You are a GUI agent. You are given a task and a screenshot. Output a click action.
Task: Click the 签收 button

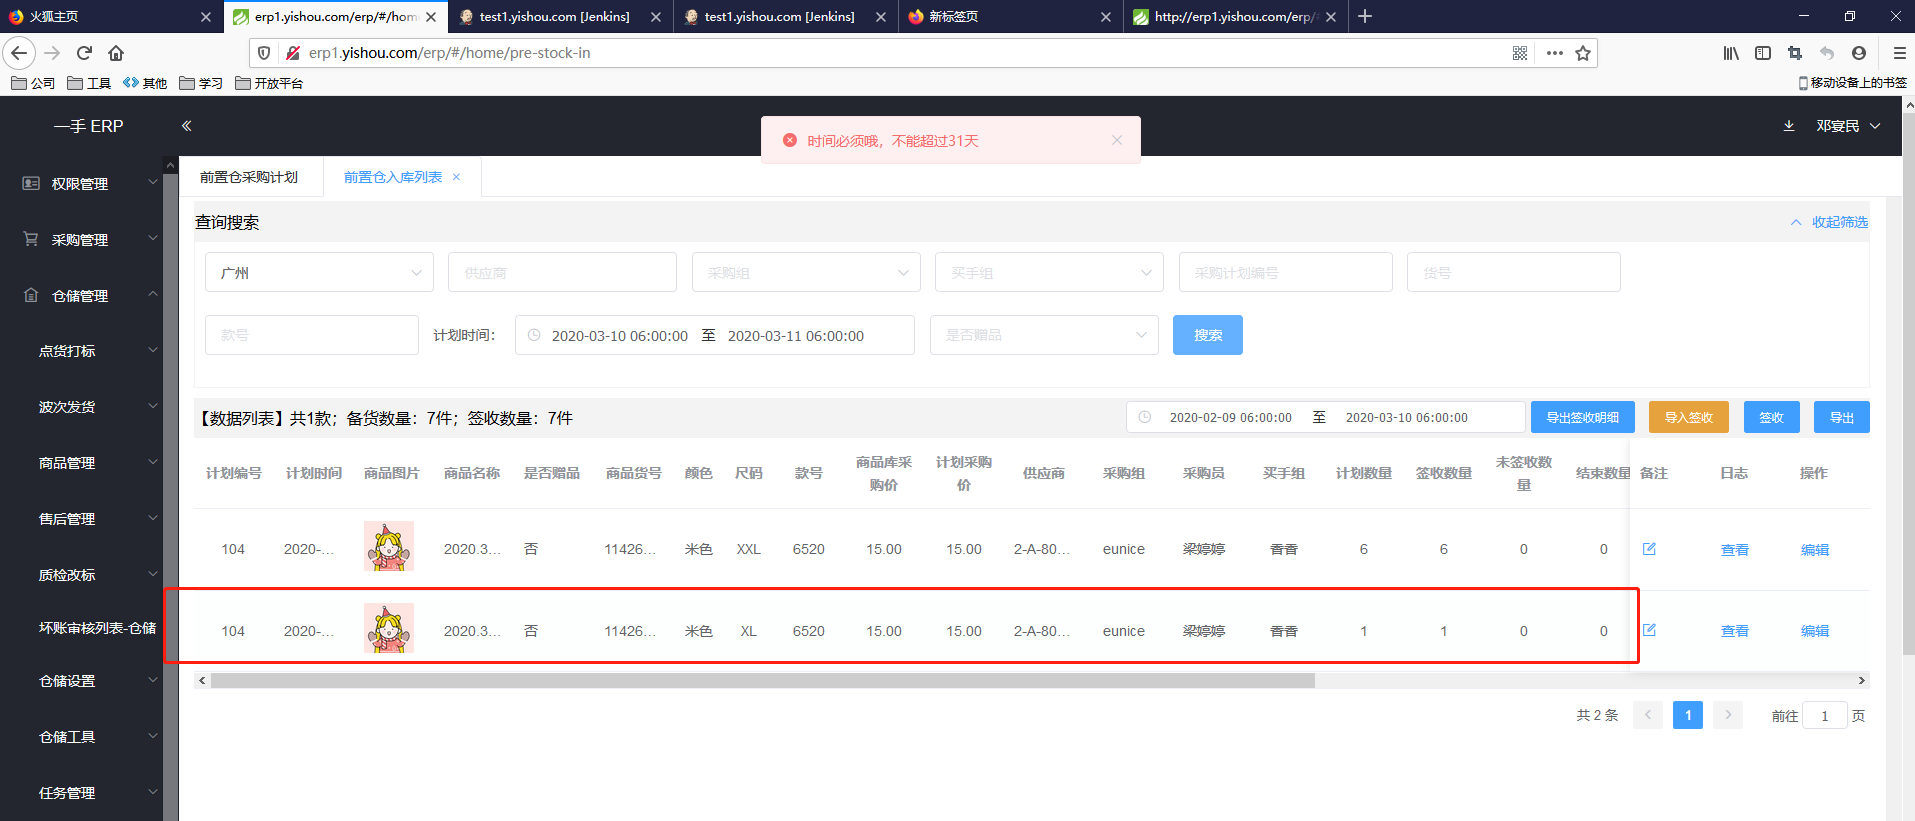pos(1772,417)
